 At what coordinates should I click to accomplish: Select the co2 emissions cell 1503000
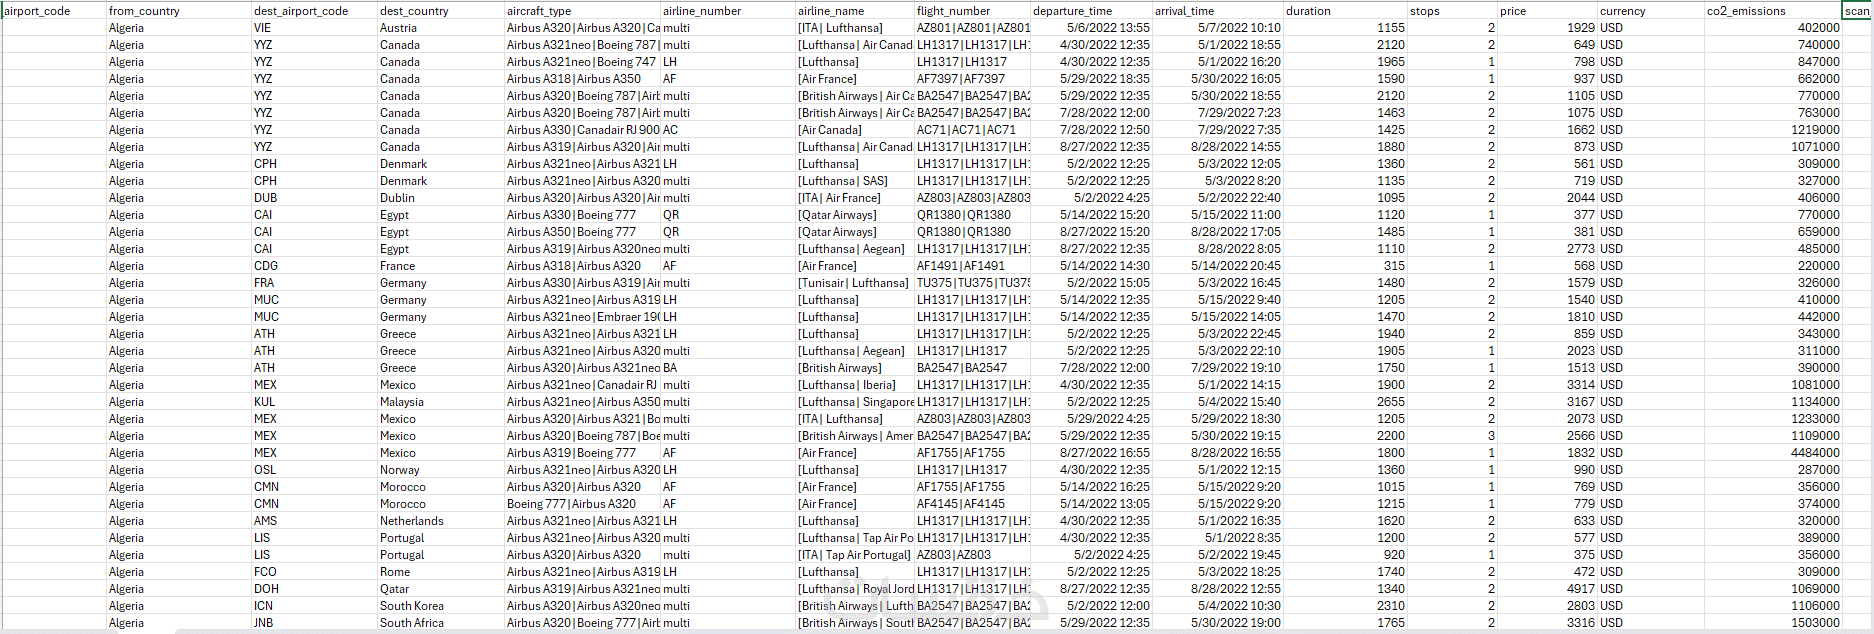coord(1773,623)
